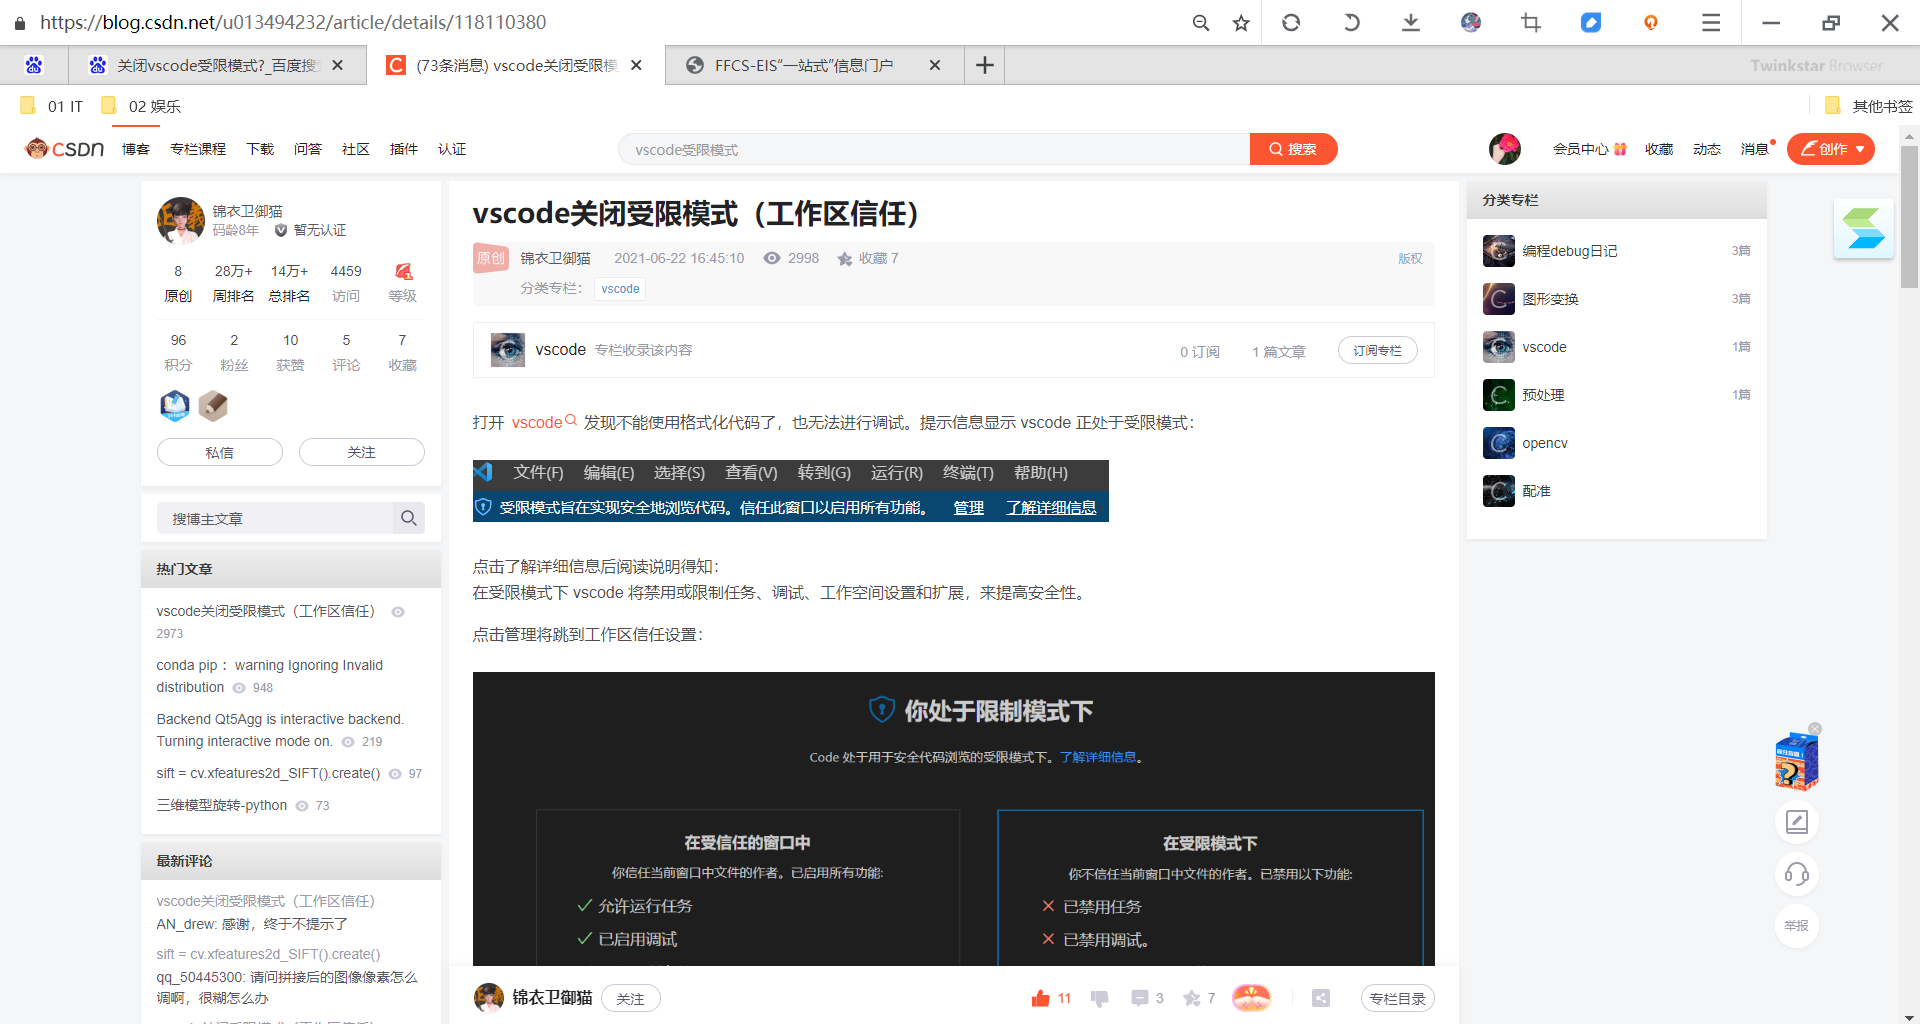
Task: Open the browser hamburger menu
Action: click(1711, 22)
